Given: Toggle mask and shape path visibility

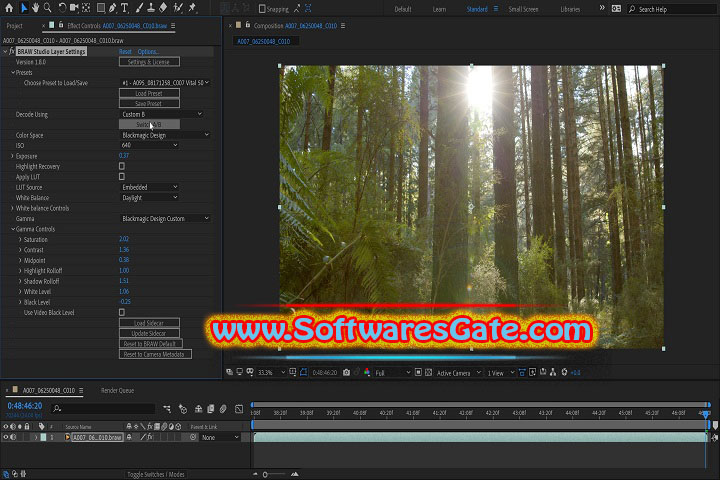Looking at the screenshot, I should click(x=304, y=373).
